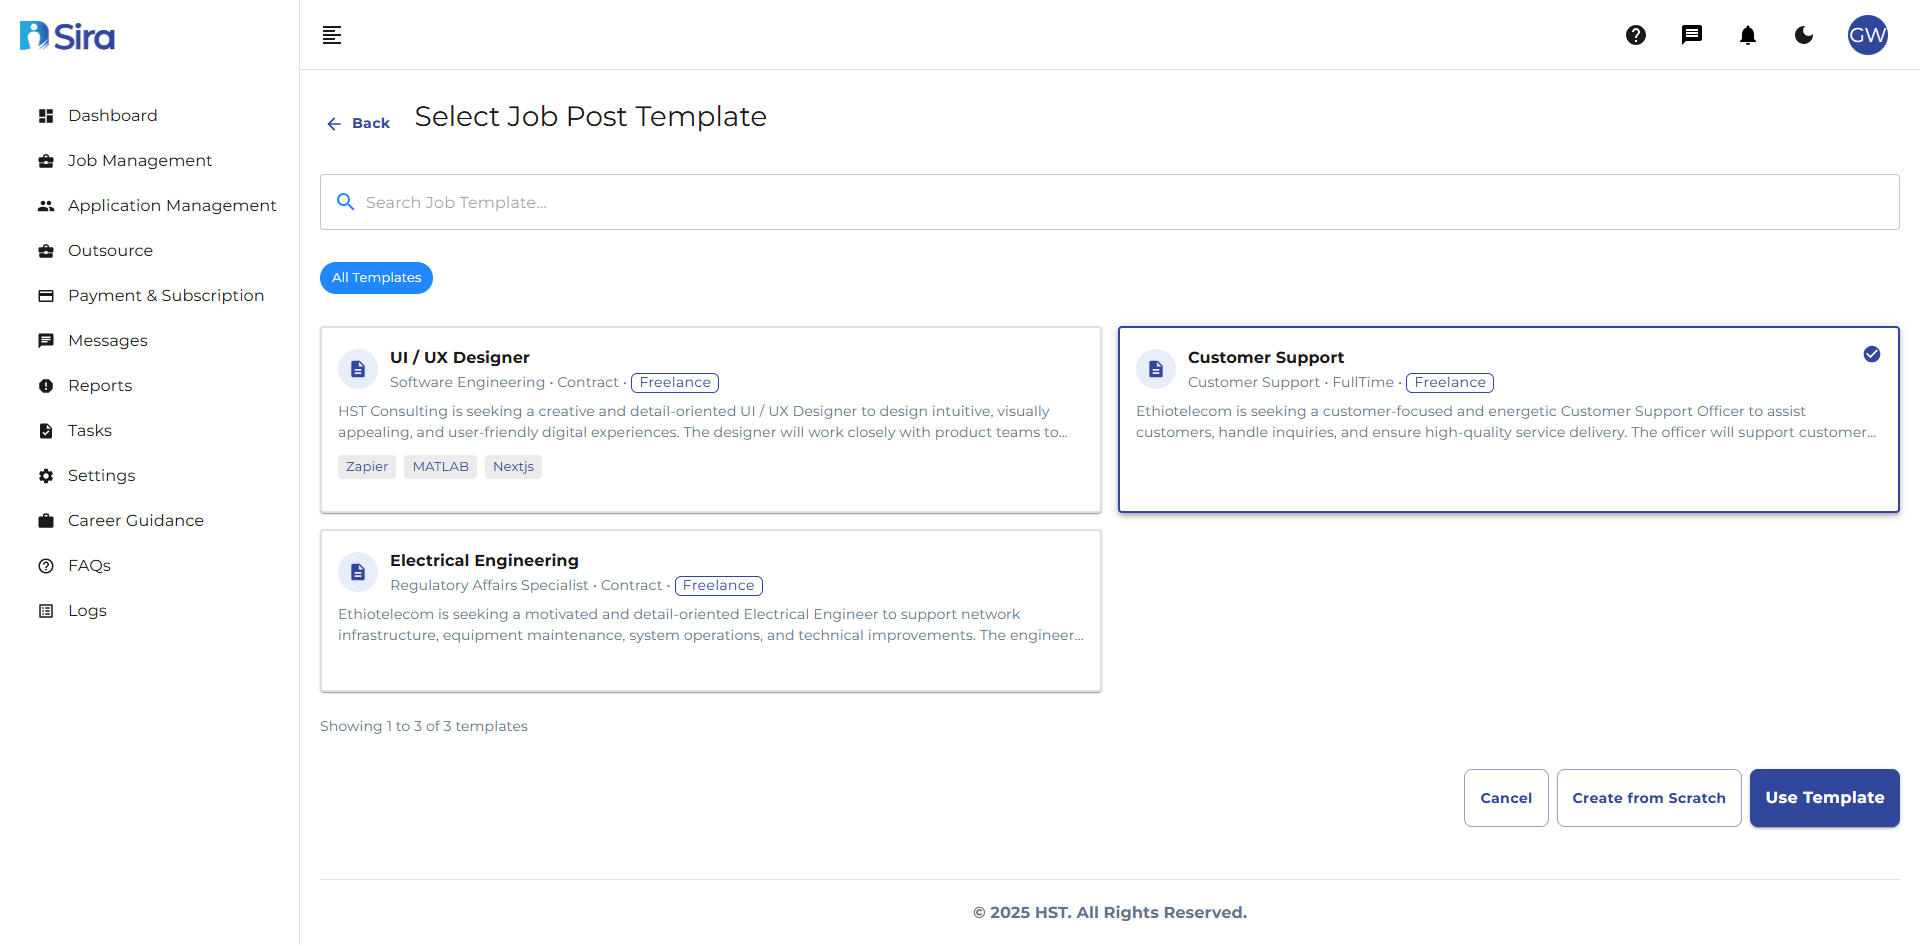This screenshot has width=1920, height=946.
Task: Expand Career Guidance in the sidebar
Action: click(135, 520)
